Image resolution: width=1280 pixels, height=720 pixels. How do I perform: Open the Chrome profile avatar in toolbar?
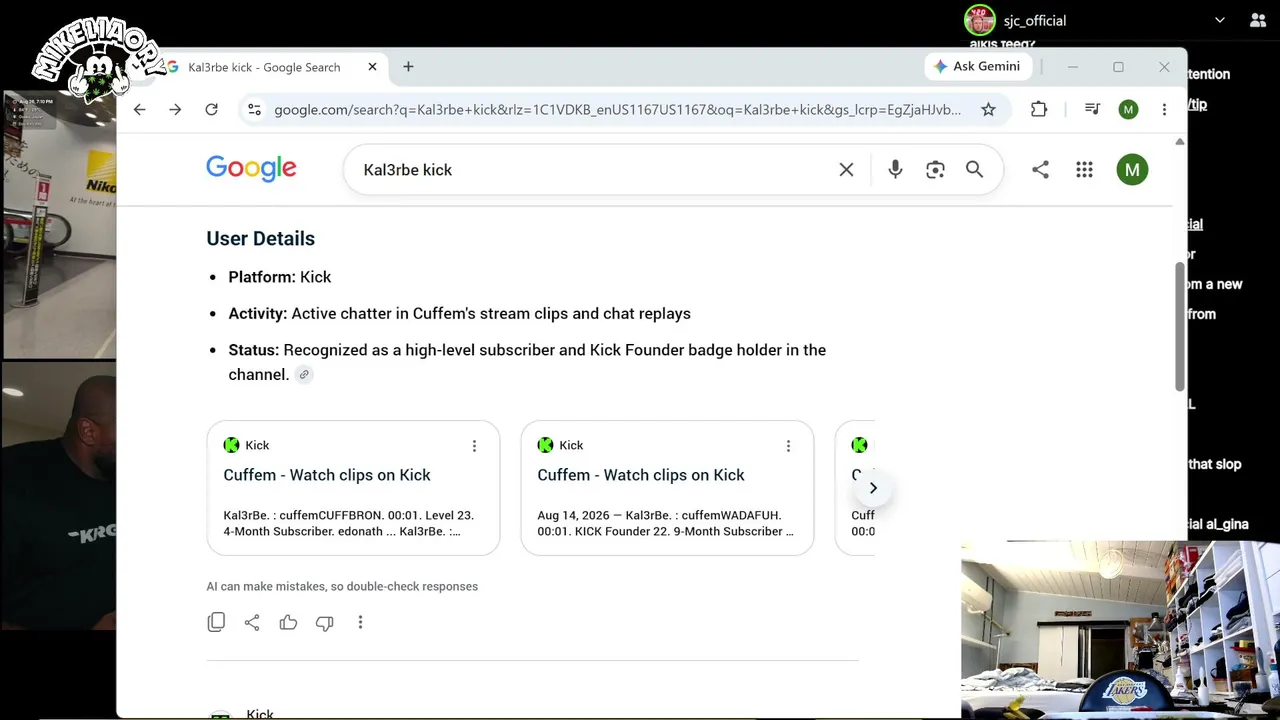tap(1128, 109)
